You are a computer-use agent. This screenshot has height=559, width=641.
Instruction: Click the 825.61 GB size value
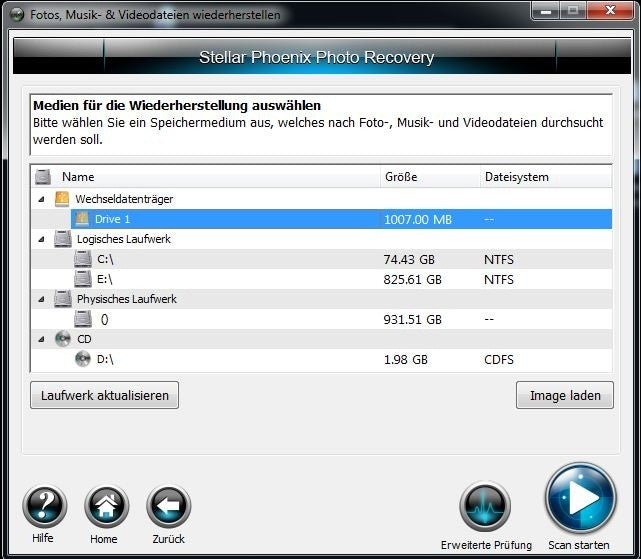(412, 280)
